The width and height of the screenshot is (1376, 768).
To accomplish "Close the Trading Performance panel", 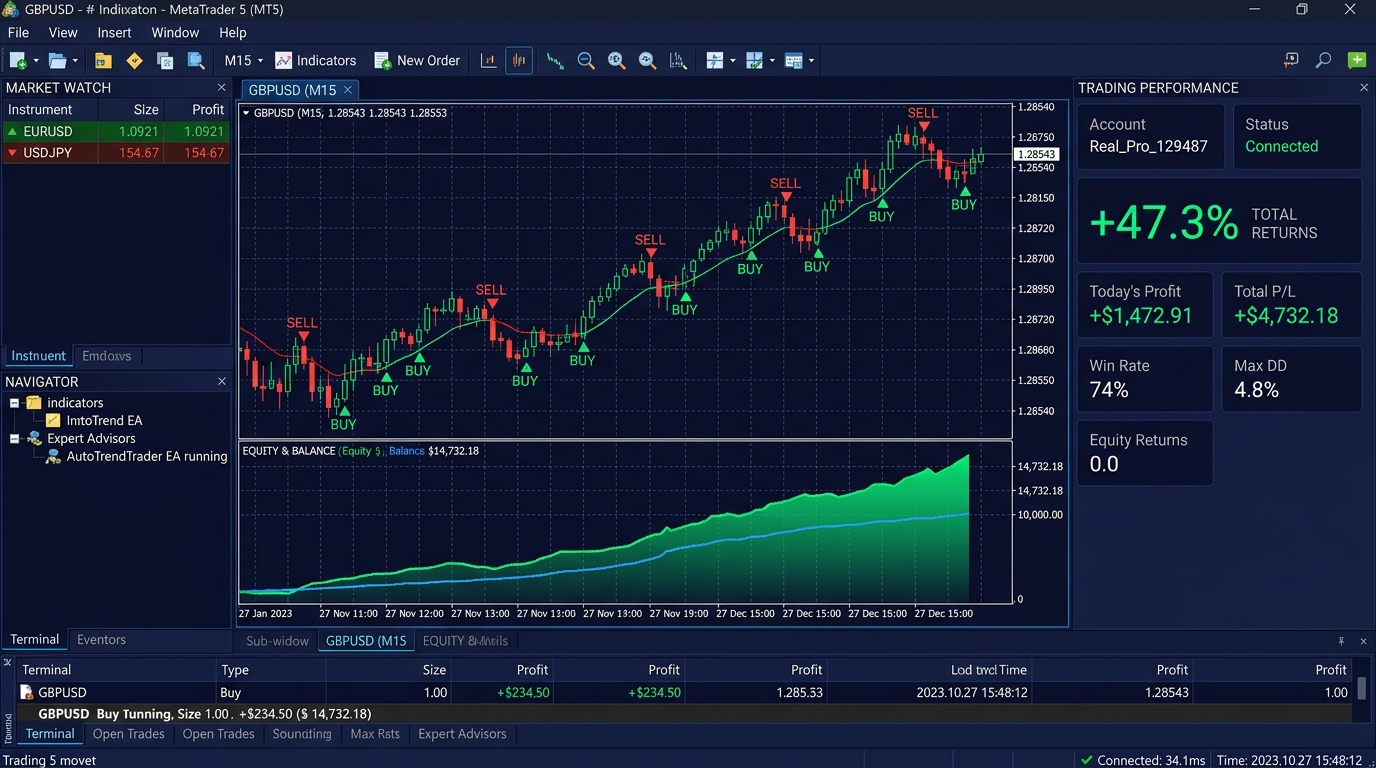I will pos(1364,88).
